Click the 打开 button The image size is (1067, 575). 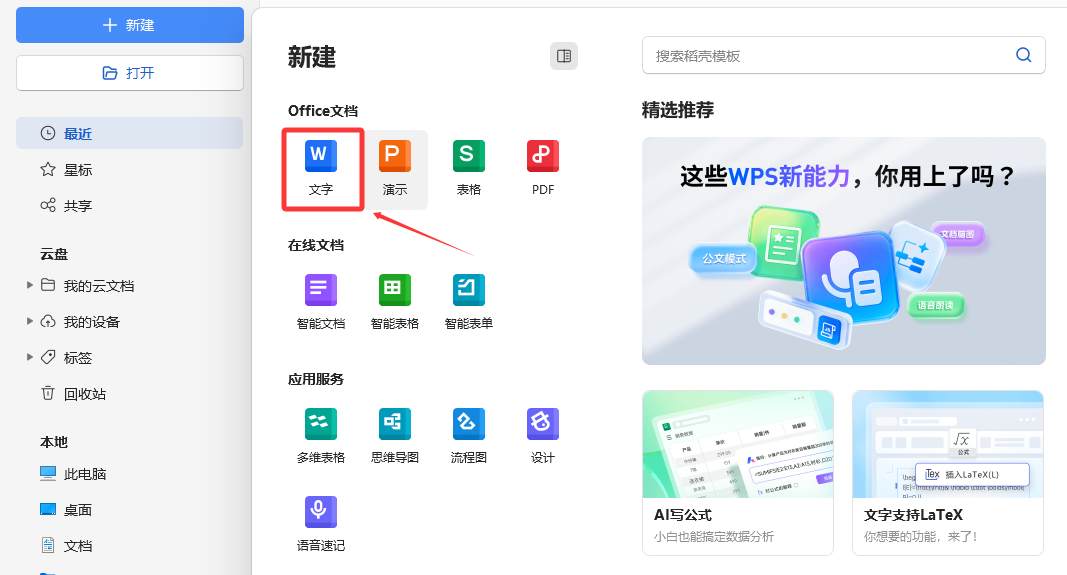coord(130,73)
